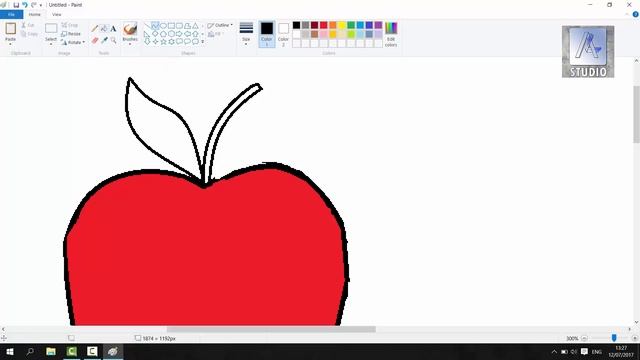Pick the Four-point star shape
This screenshot has height=360, width=640.
pyautogui.click(x=155, y=42)
